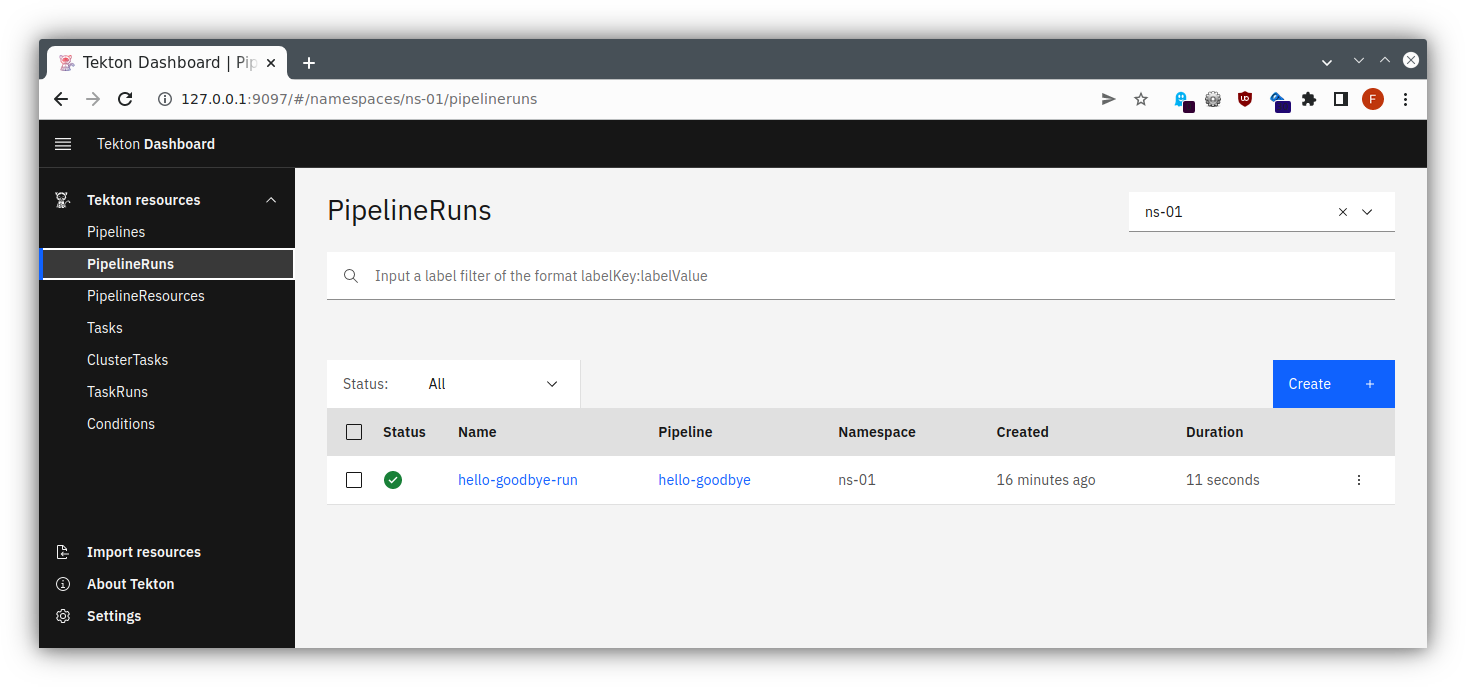Click the Create button
This screenshot has width=1466, height=687.
click(x=1332, y=384)
